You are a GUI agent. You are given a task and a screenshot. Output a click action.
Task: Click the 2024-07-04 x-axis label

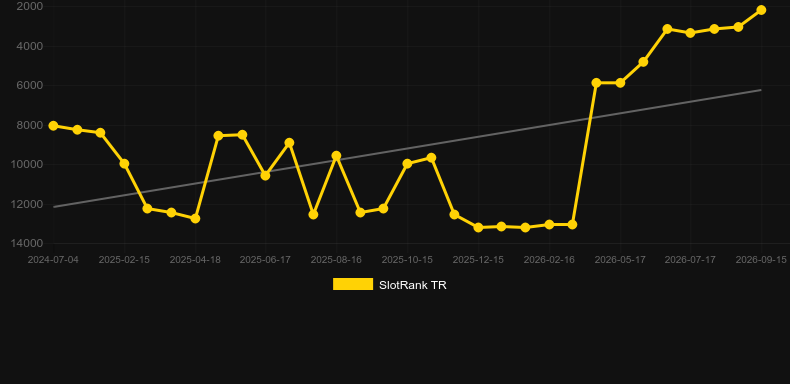tap(53, 260)
